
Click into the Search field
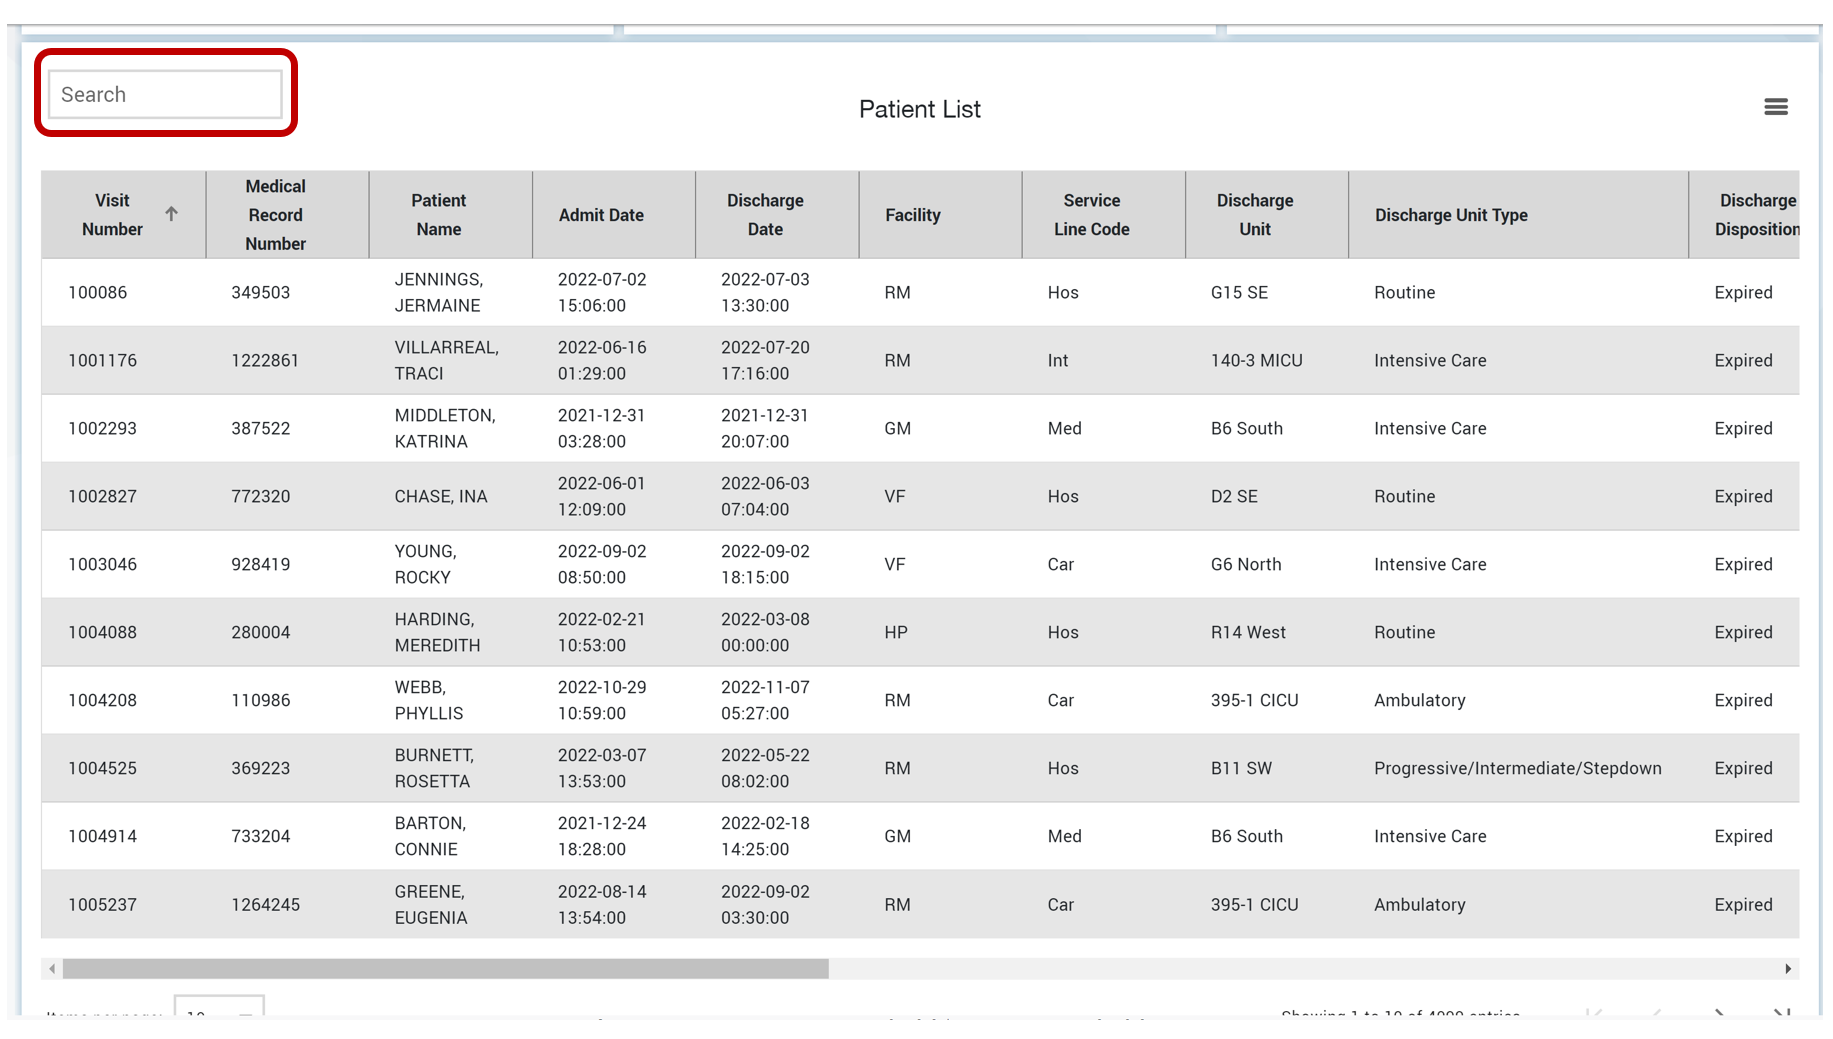(165, 94)
